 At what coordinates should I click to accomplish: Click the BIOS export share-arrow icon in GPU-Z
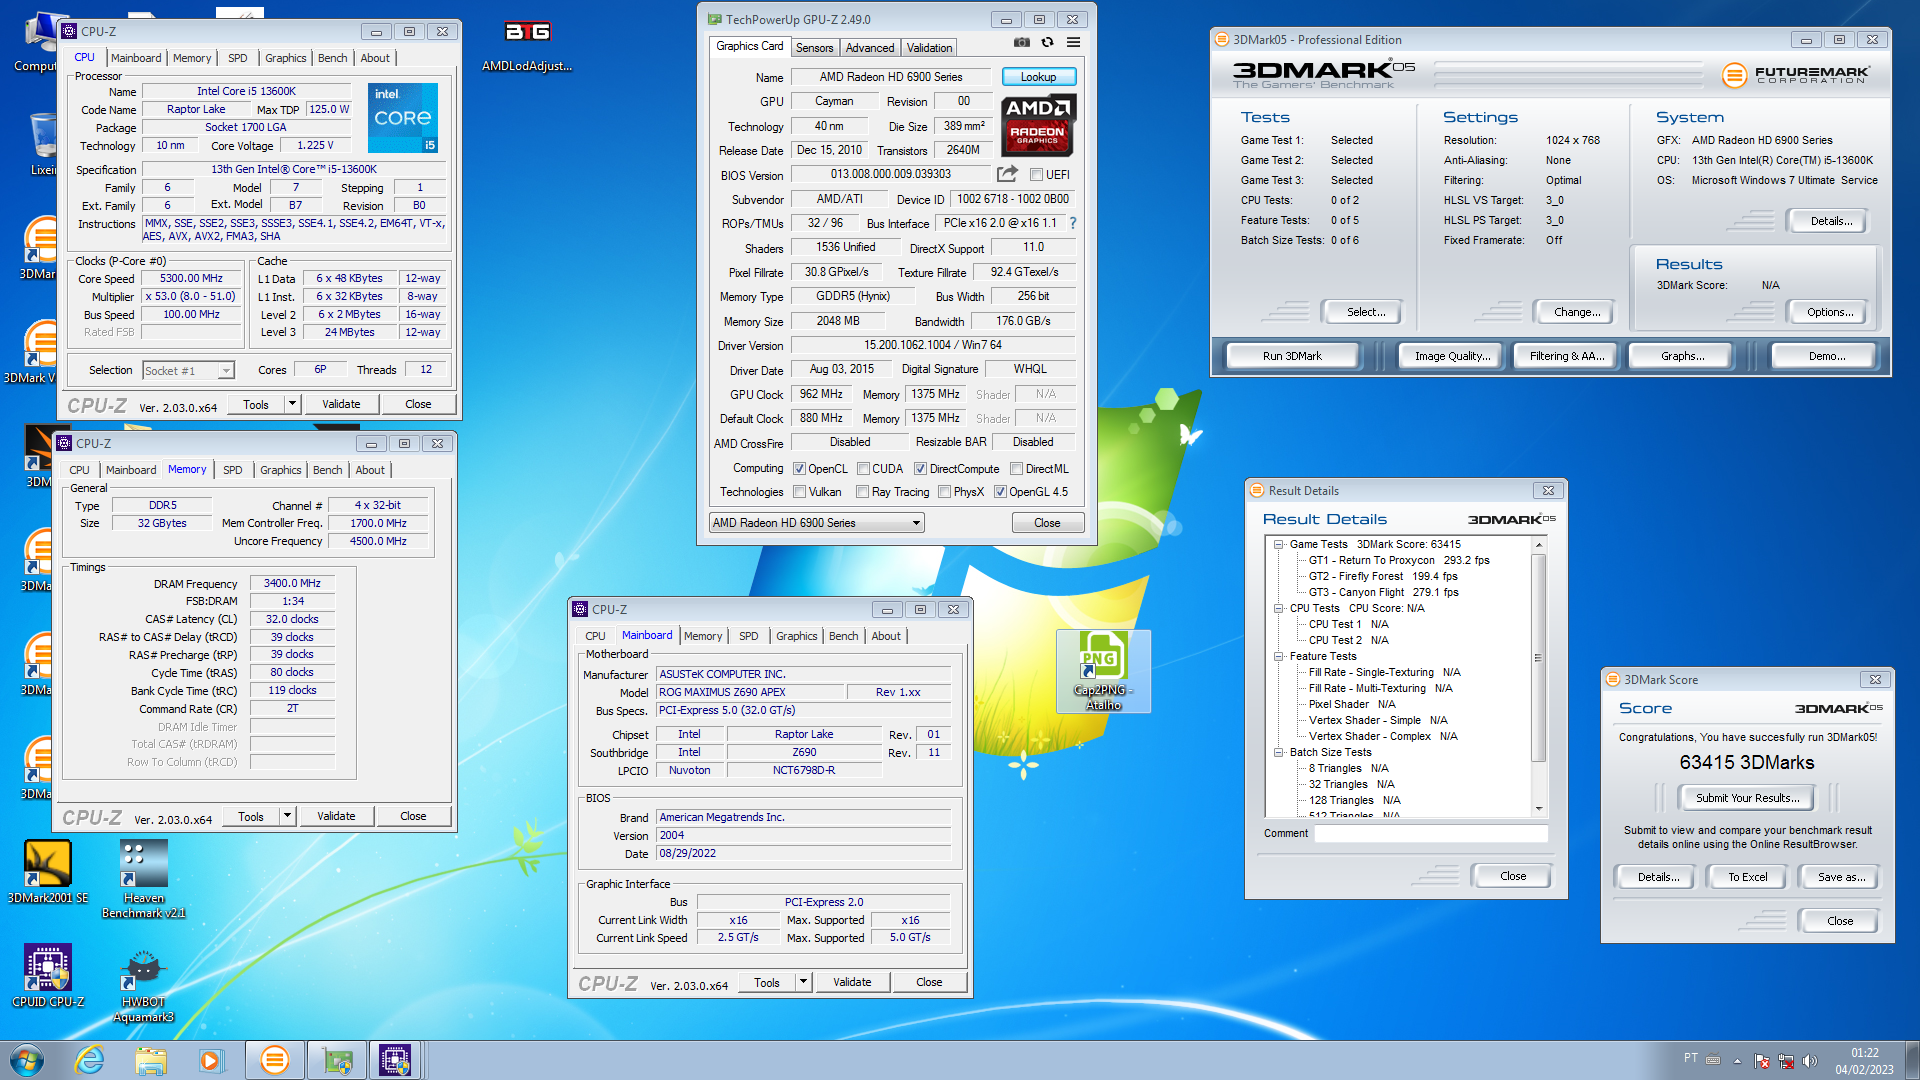coord(1007,174)
